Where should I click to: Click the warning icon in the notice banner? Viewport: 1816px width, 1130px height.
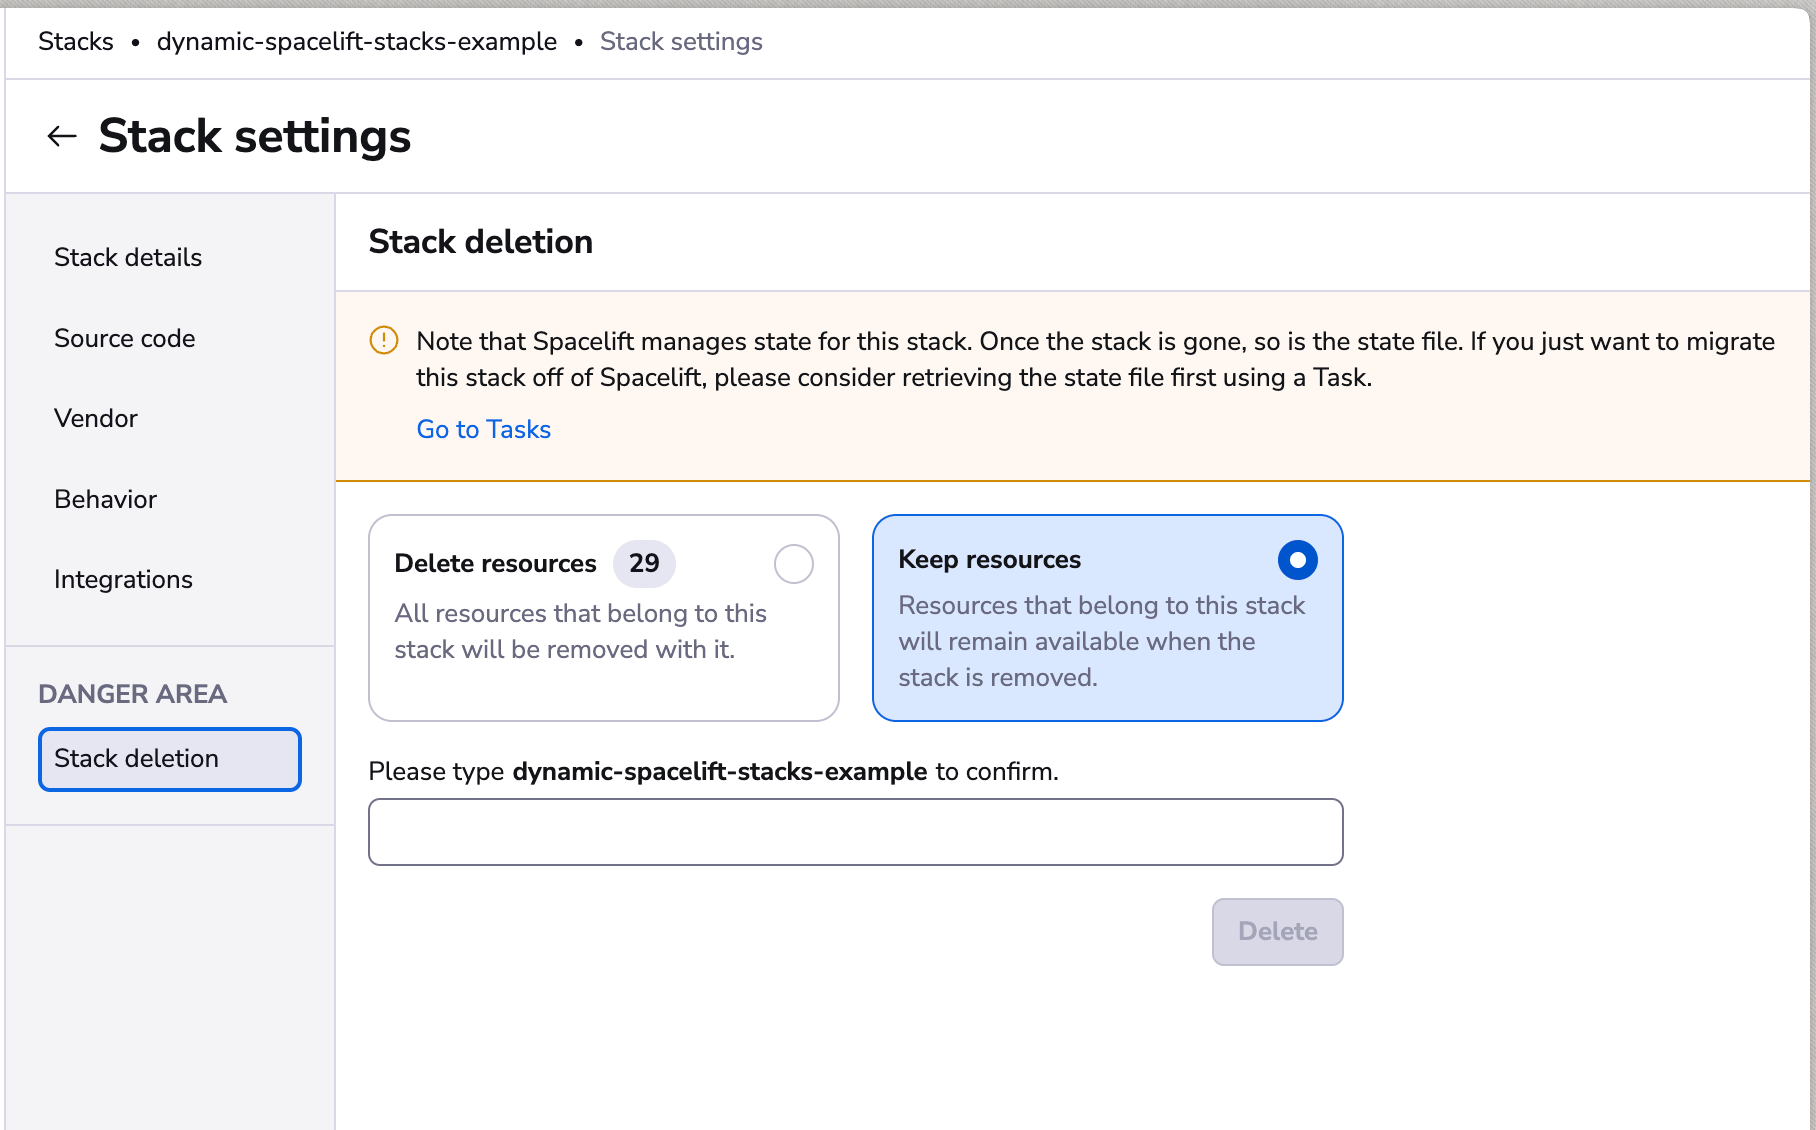pyautogui.click(x=384, y=341)
